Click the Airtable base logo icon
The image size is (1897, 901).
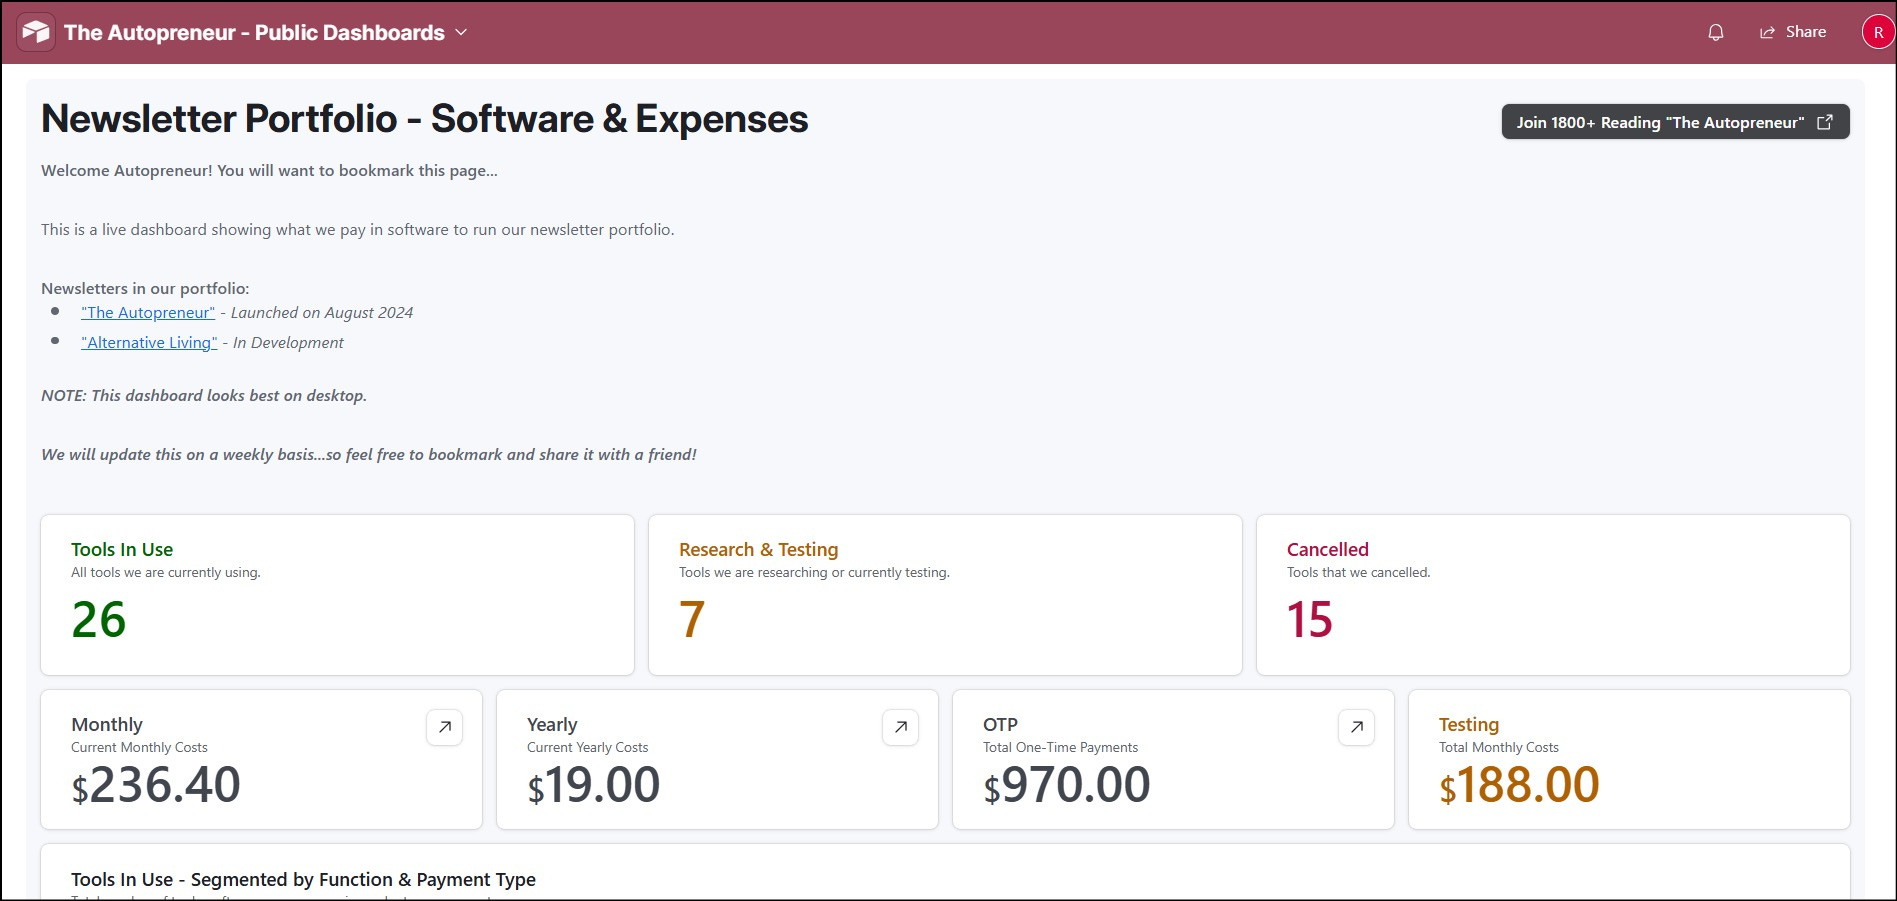36,32
